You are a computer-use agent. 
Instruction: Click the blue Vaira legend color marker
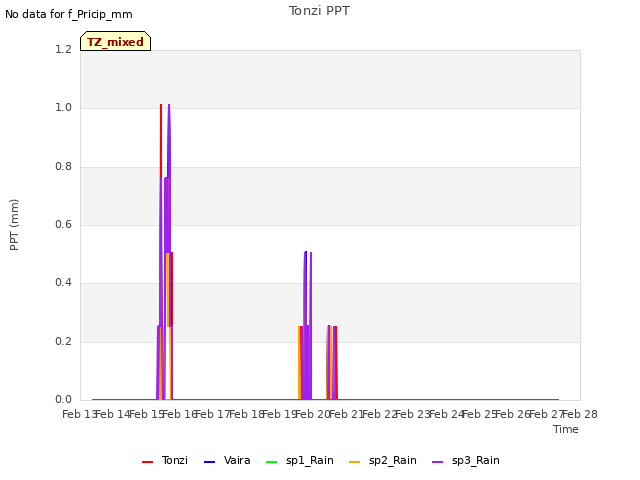(x=209, y=462)
